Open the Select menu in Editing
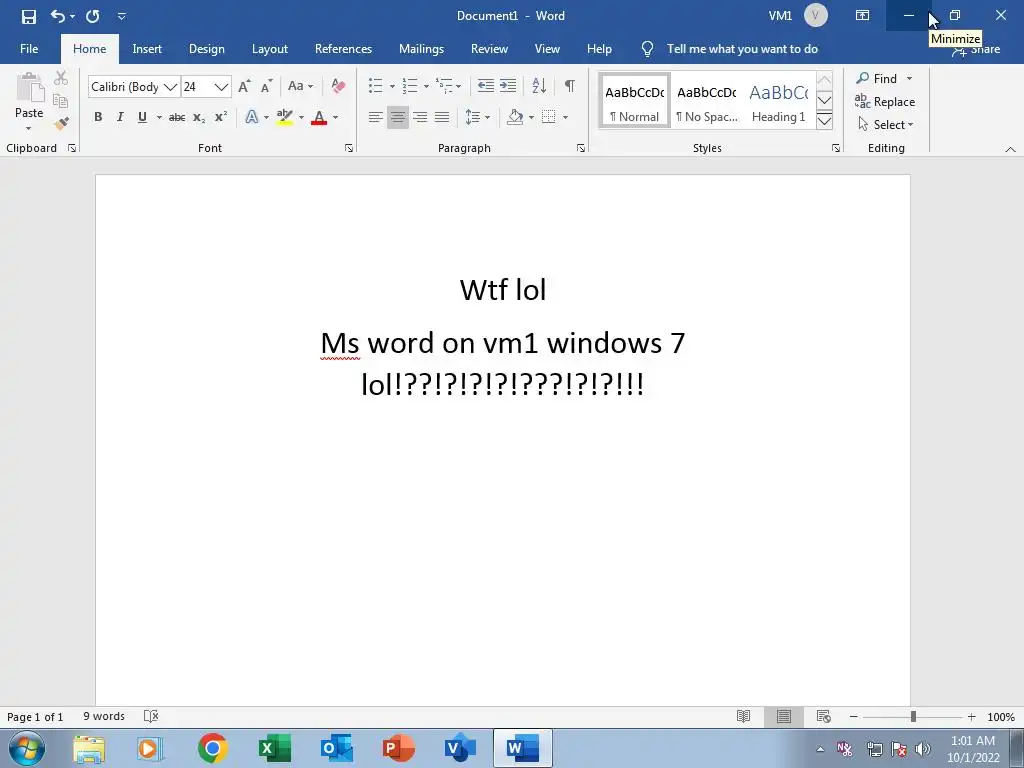The image size is (1024, 768). 885,124
